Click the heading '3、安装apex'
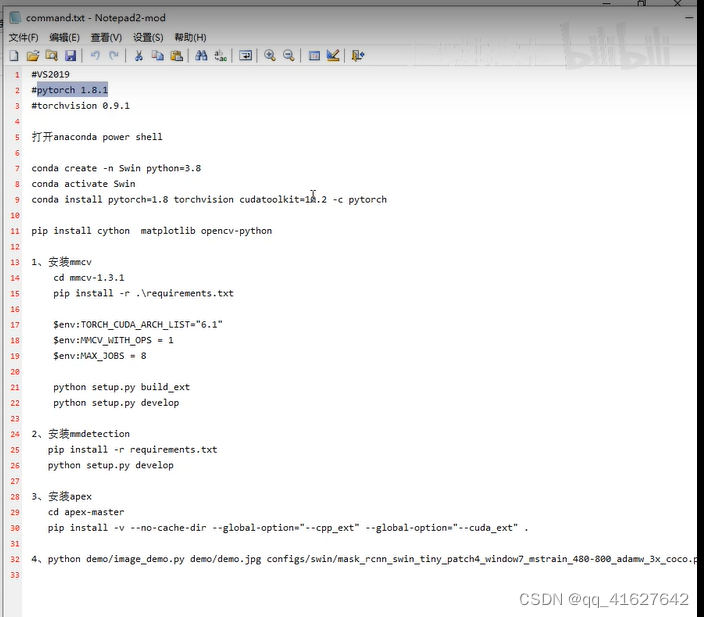Image resolution: width=704 pixels, height=617 pixels. [x=62, y=497]
